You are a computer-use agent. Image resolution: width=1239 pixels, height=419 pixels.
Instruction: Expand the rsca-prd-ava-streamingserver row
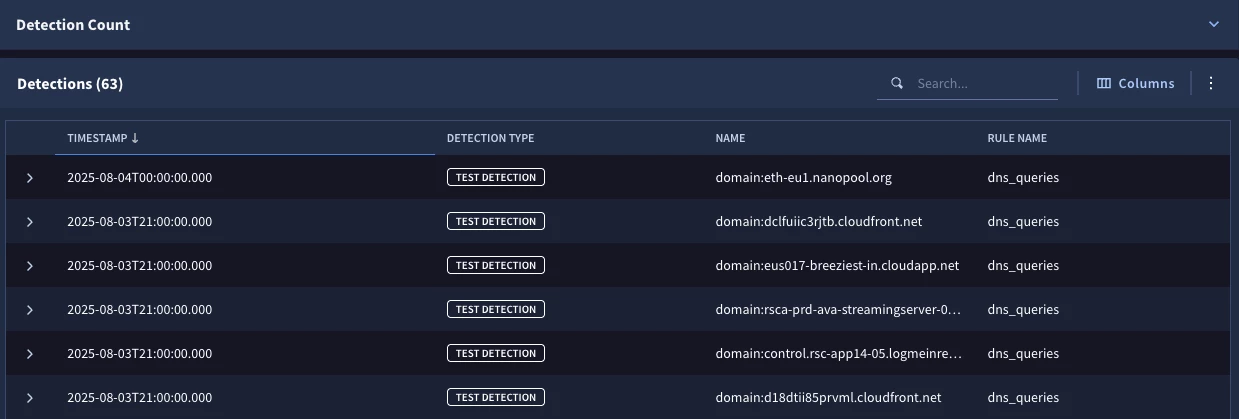click(30, 310)
